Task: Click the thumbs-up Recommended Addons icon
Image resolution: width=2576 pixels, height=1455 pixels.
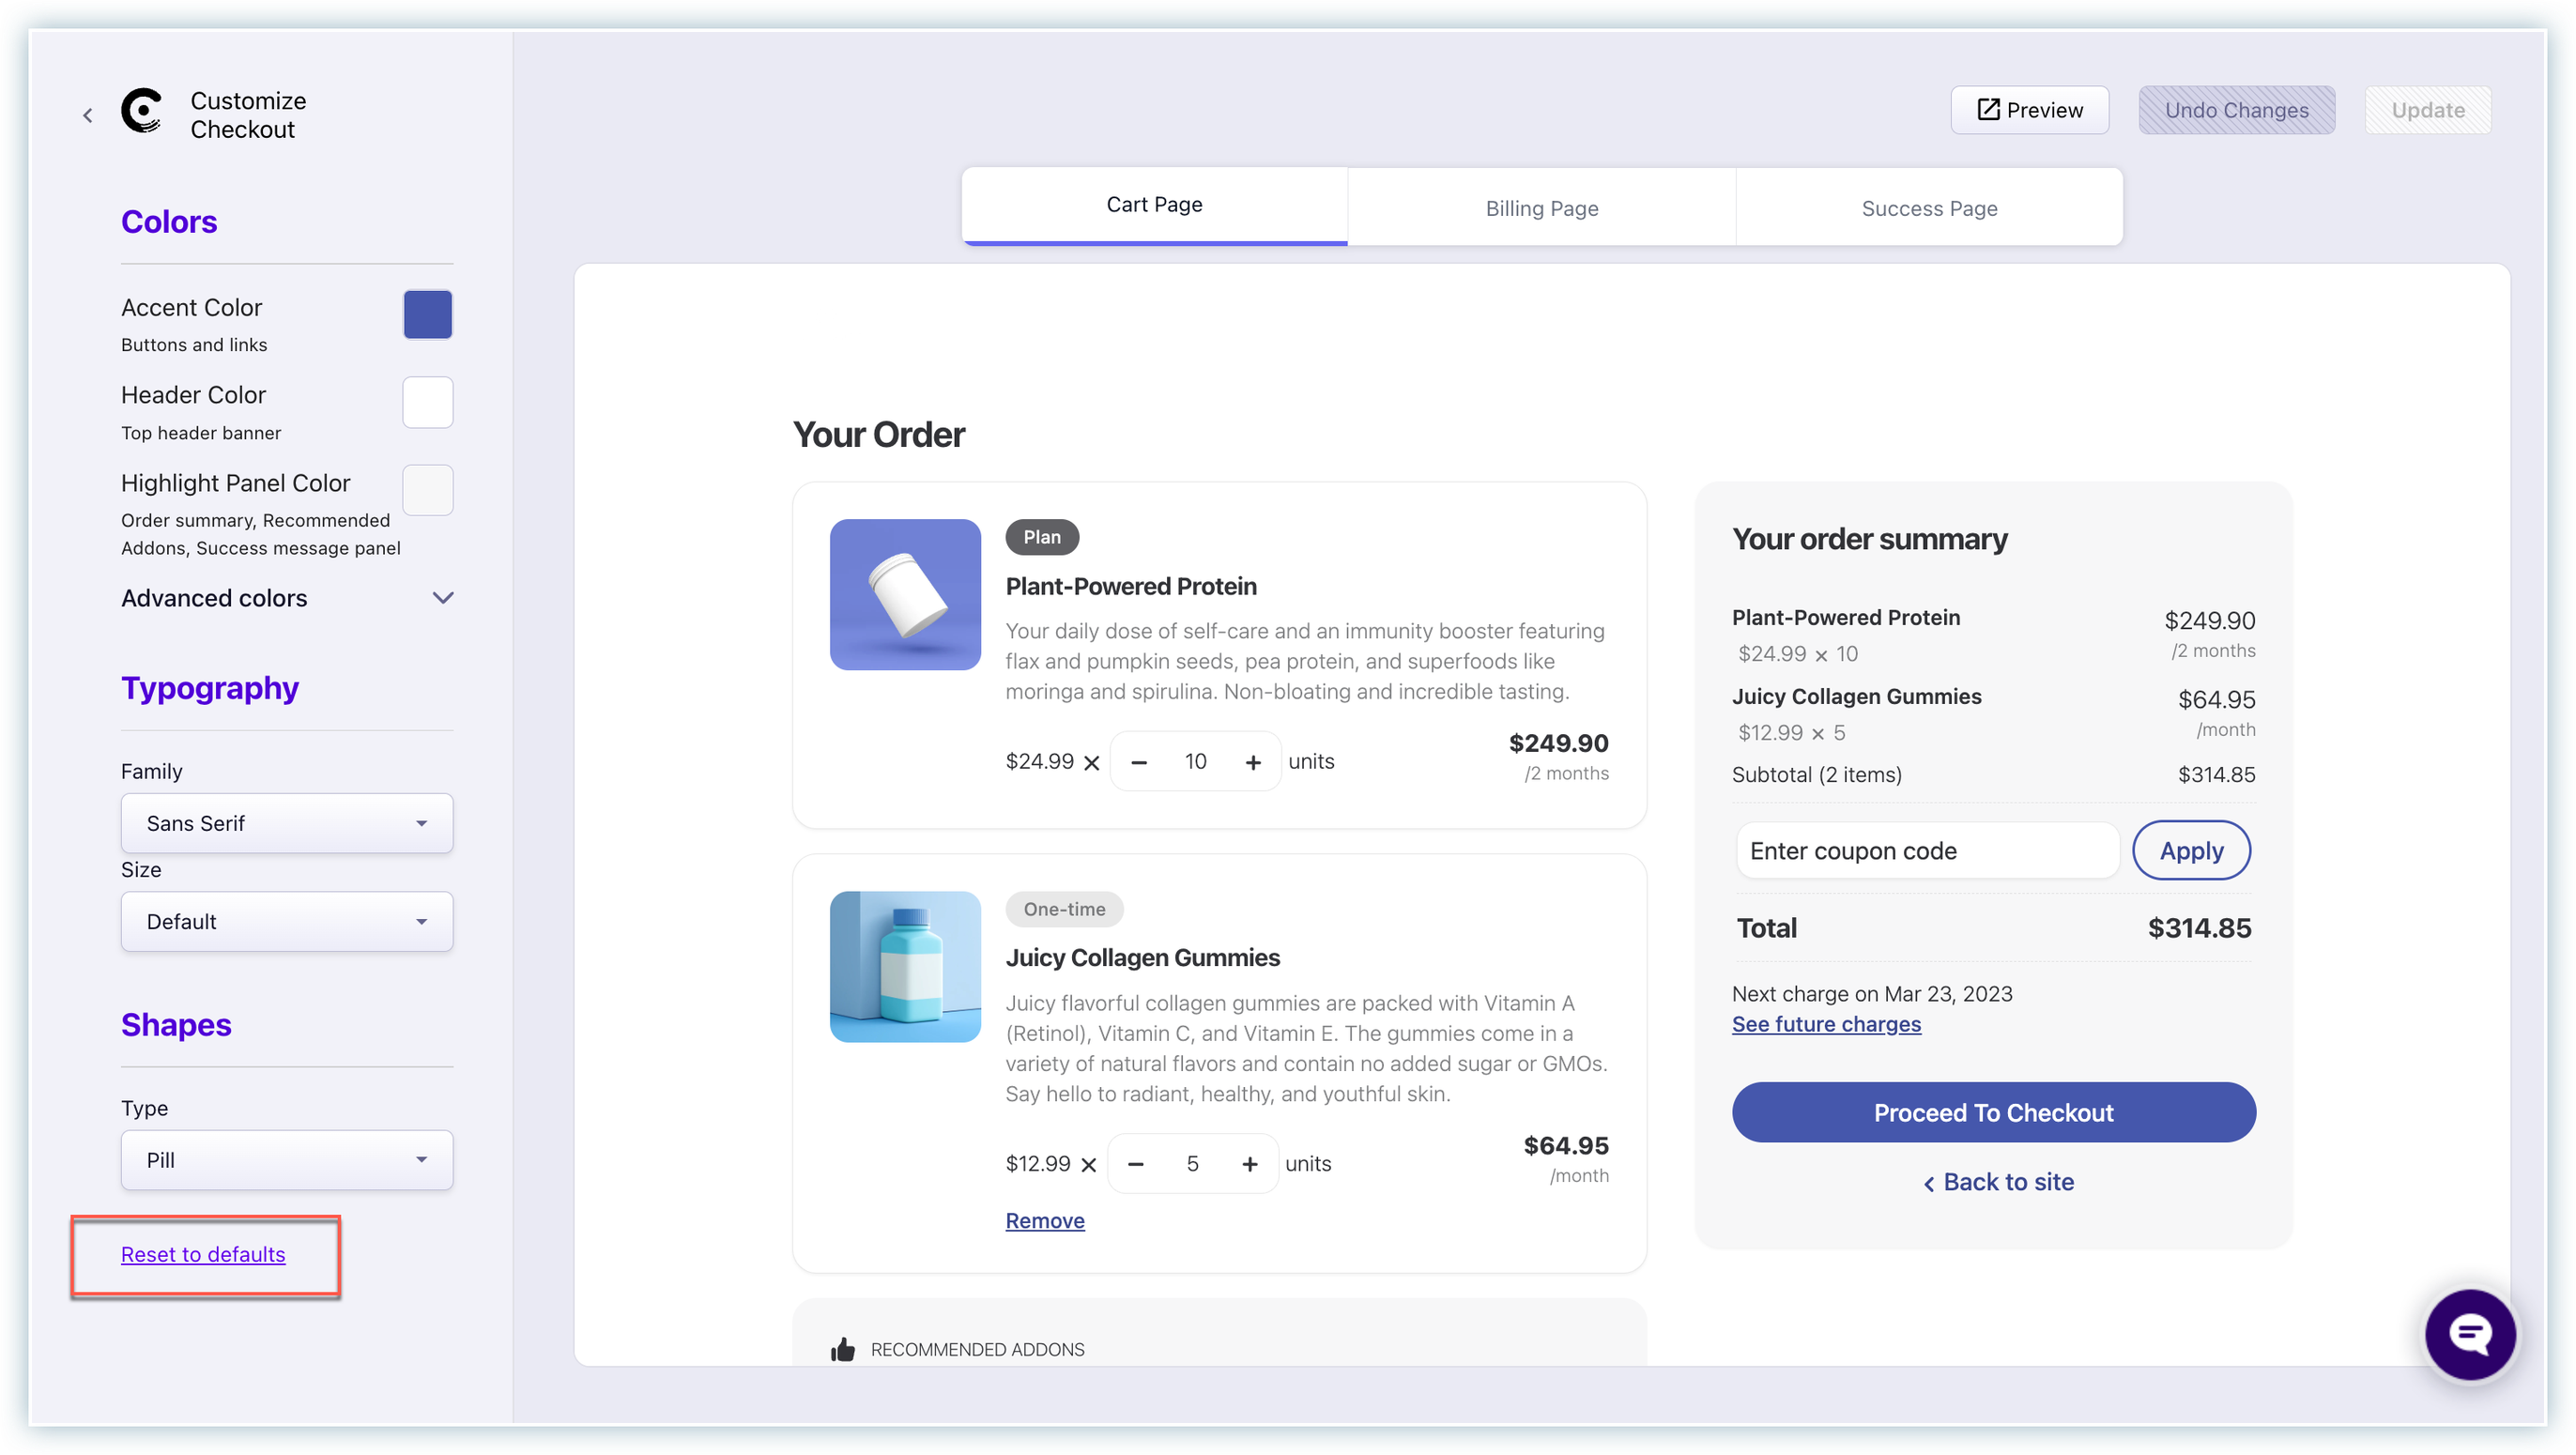Action: [x=843, y=1349]
